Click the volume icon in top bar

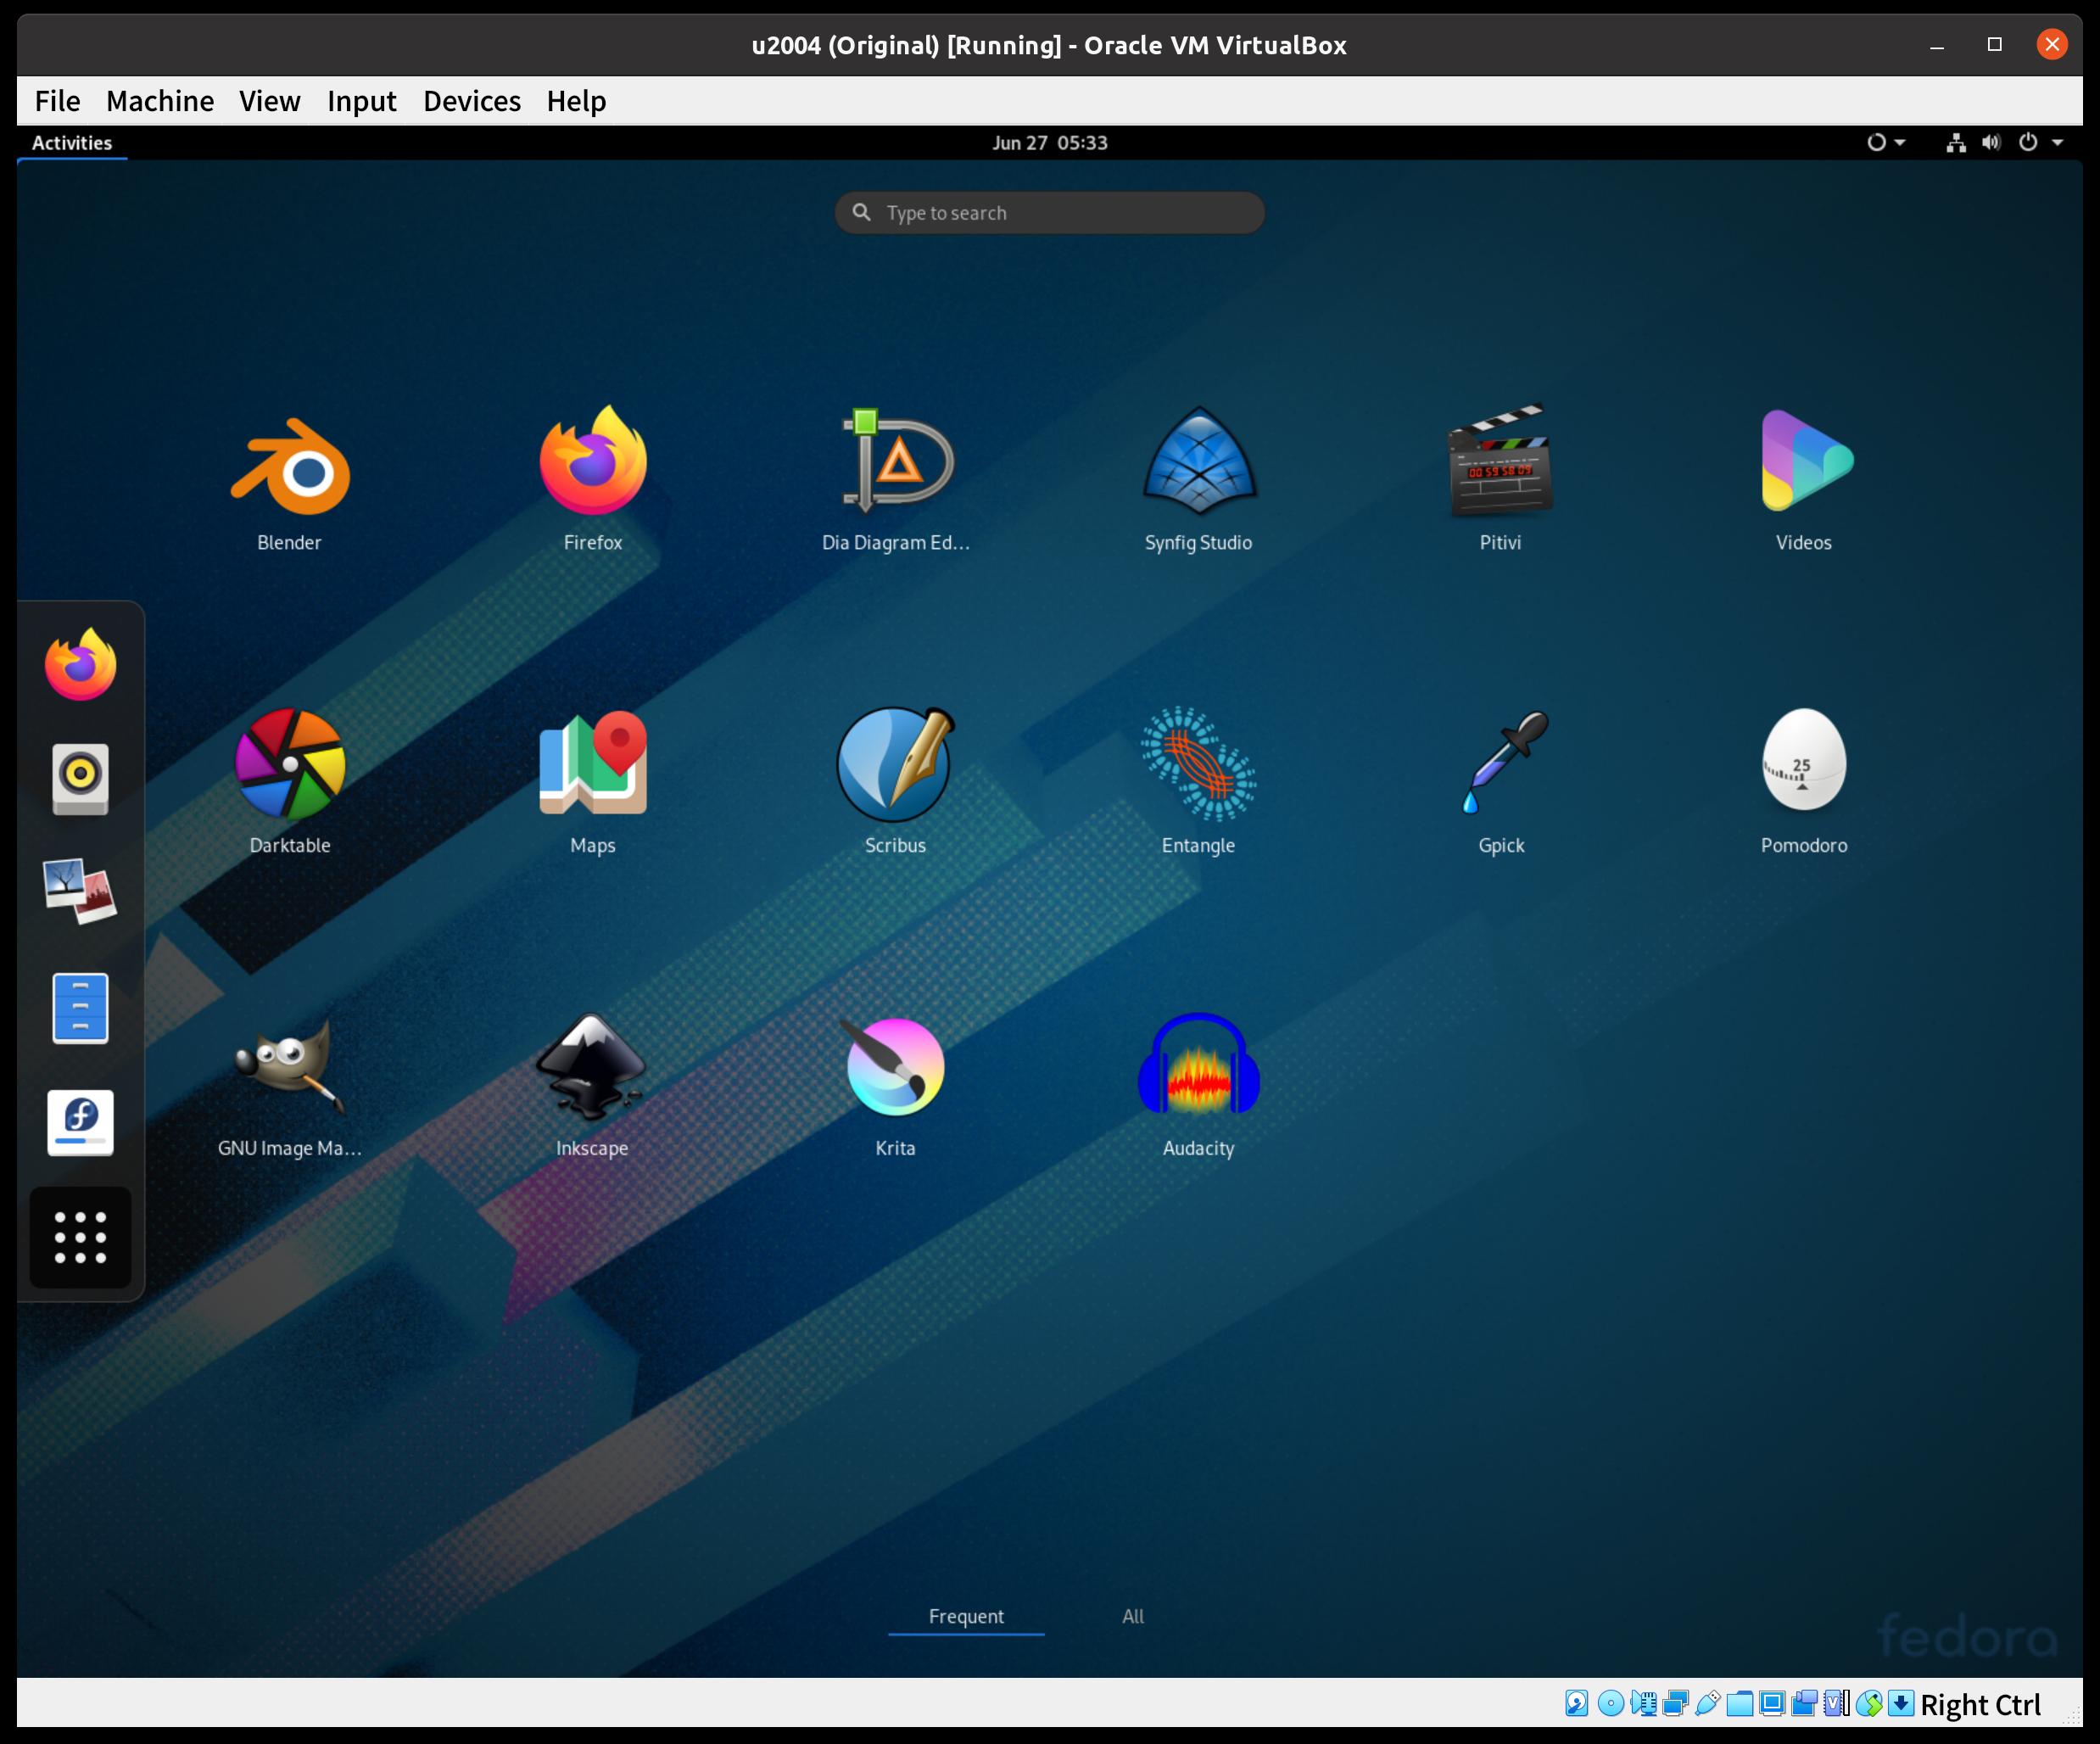pyautogui.click(x=1991, y=143)
